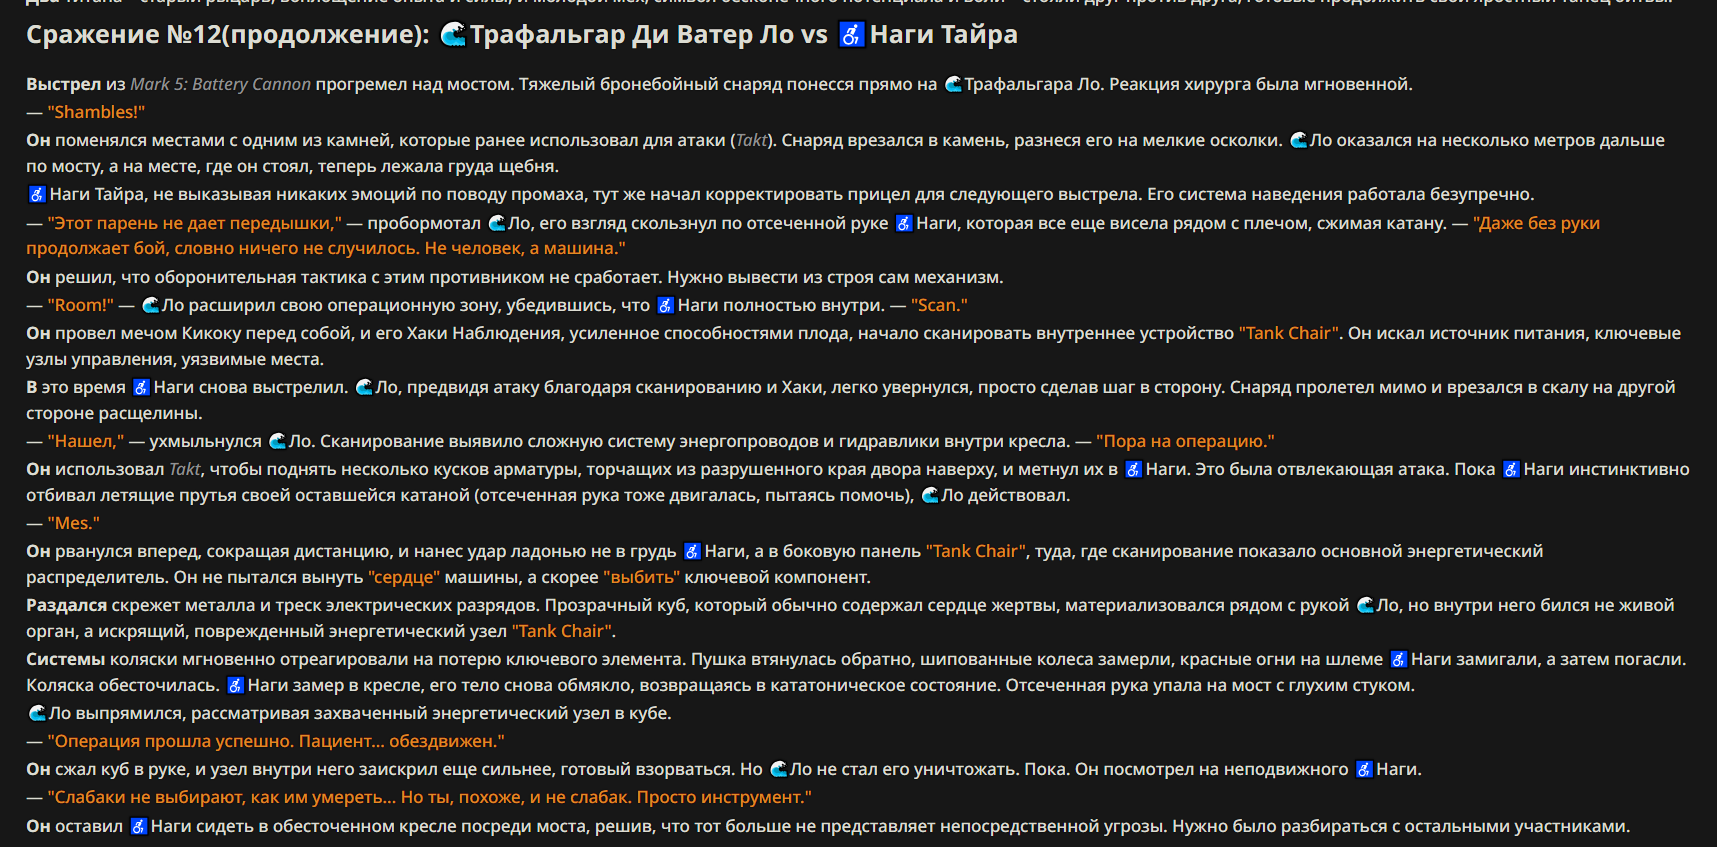The width and height of the screenshot is (1717, 847).
Task: Click wheelchair emoji after 'посмотрел на неподвижного'
Action: tap(1364, 769)
